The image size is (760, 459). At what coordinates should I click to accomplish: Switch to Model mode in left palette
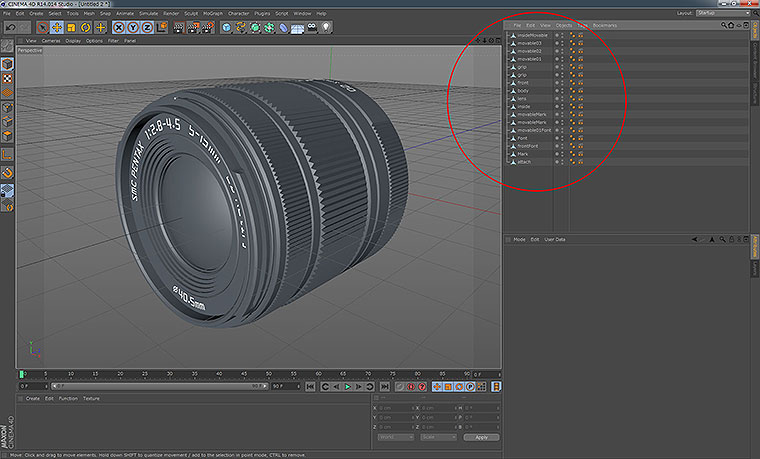7,64
